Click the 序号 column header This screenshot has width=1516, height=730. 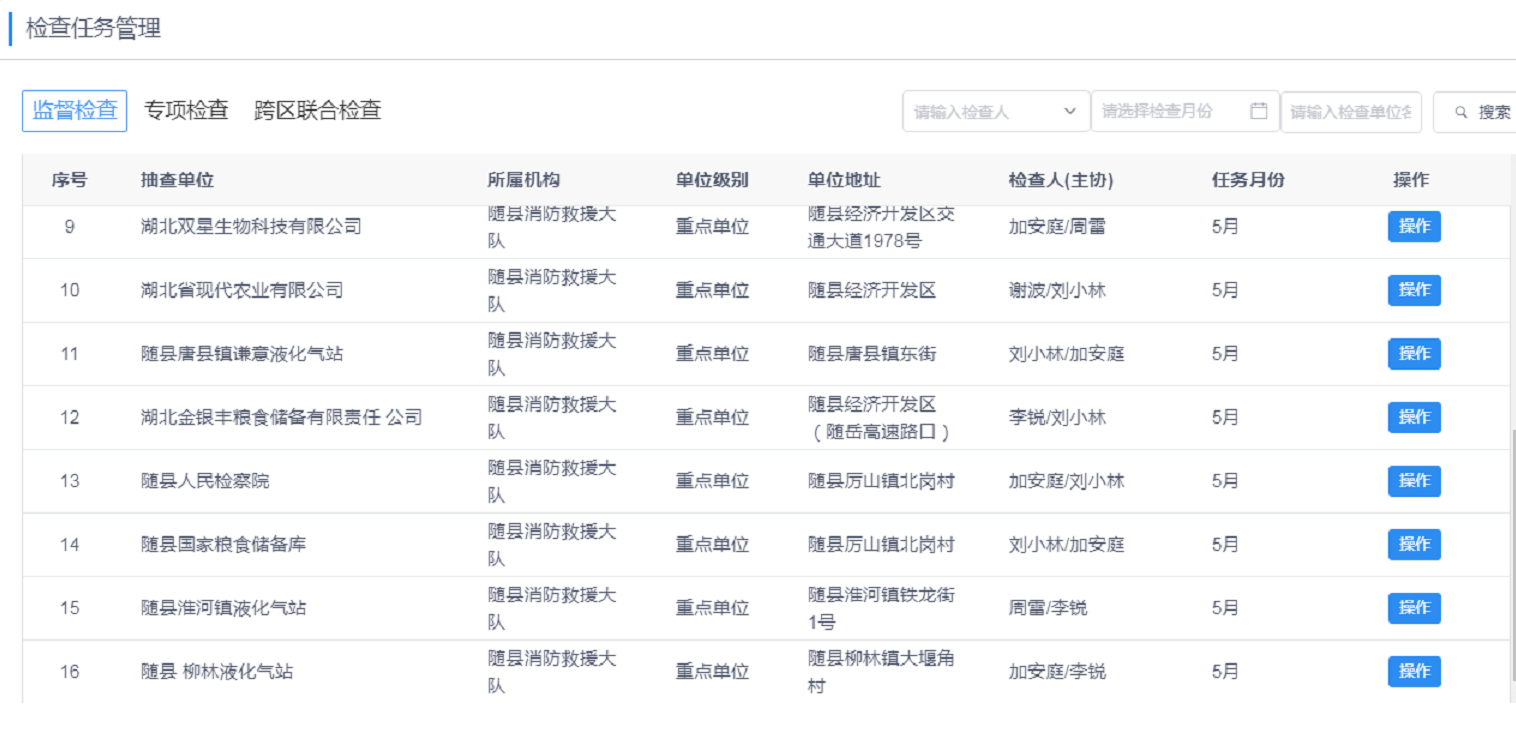click(69, 180)
